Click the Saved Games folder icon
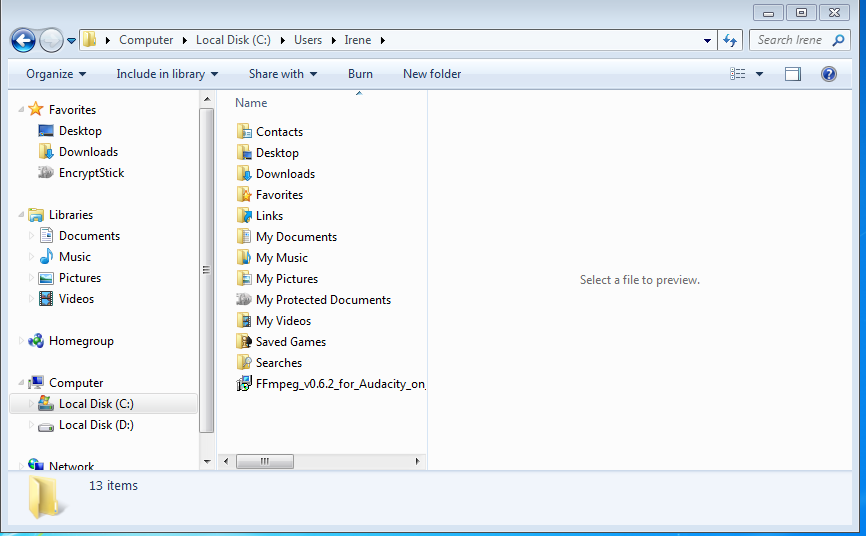Image resolution: width=866 pixels, height=536 pixels. [244, 341]
